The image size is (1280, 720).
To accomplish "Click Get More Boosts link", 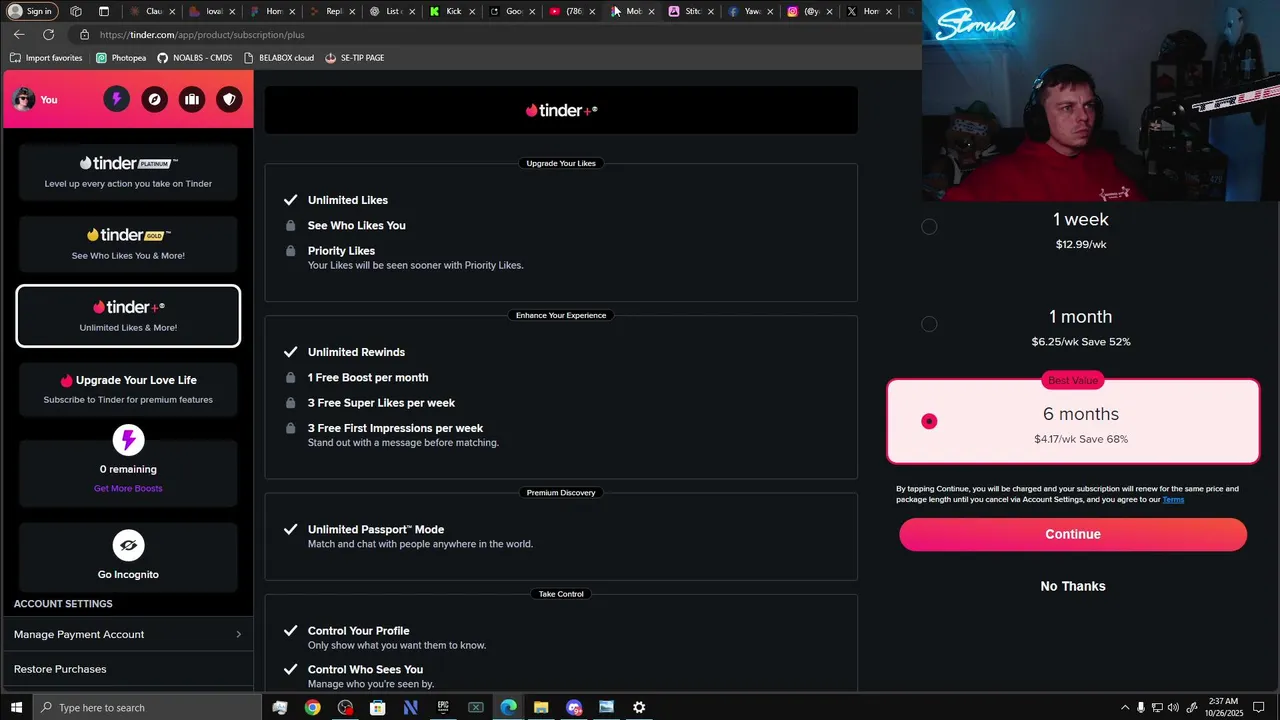I will (128, 488).
